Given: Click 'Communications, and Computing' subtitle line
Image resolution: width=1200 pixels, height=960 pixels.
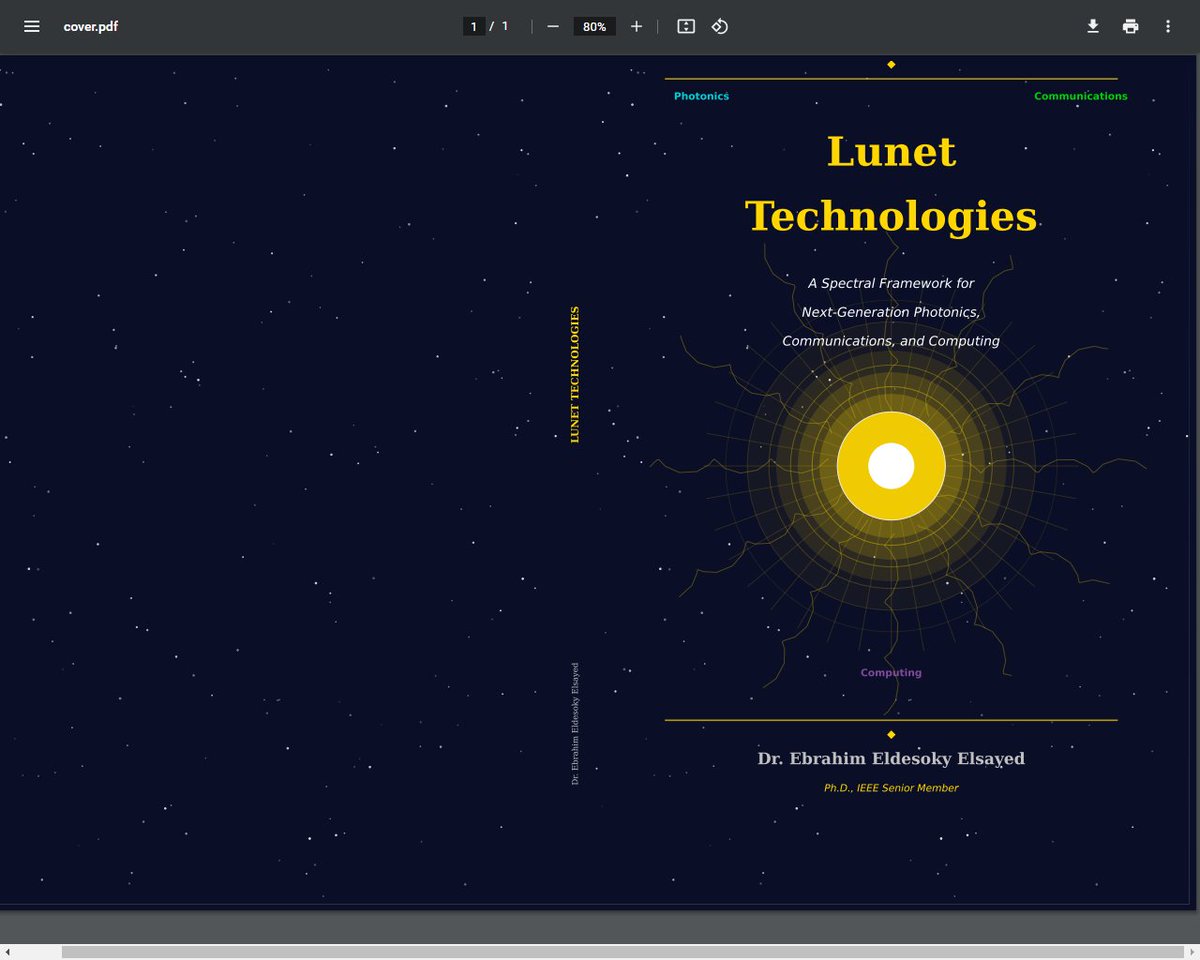Looking at the screenshot, I should pyautogui.click(x=891, y=341).
